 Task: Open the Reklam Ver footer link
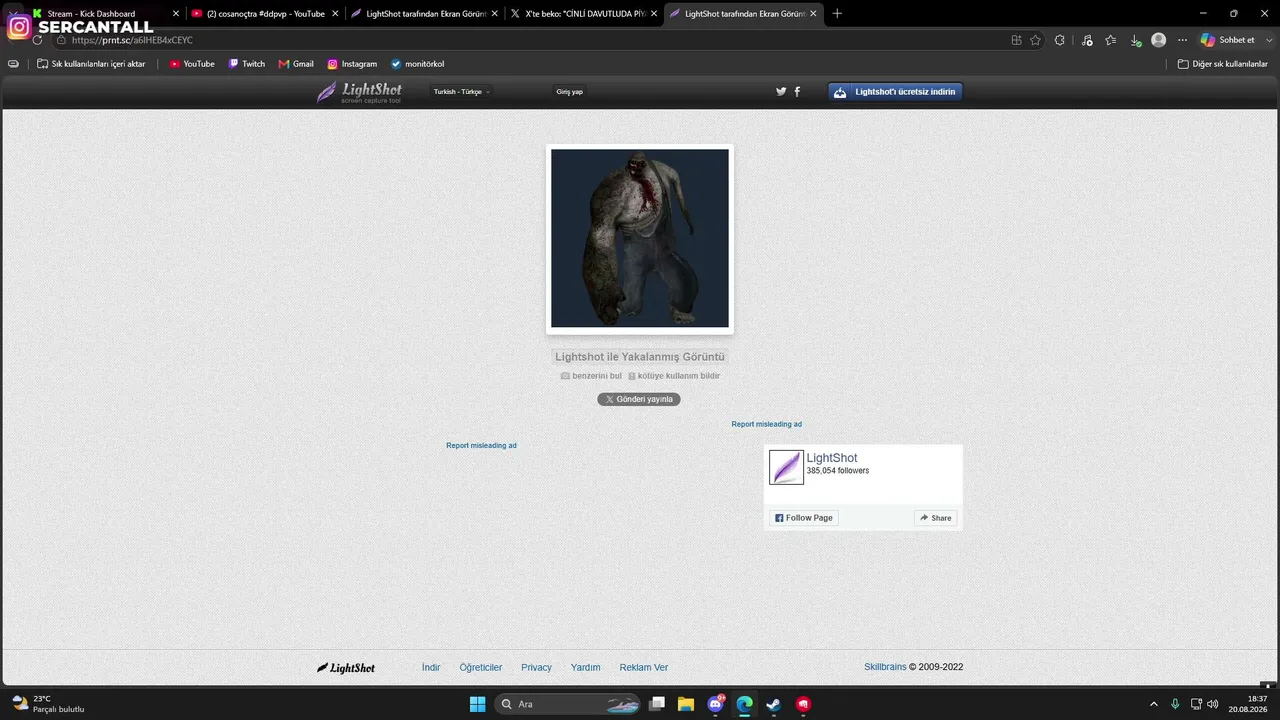[x=644, y=667]
